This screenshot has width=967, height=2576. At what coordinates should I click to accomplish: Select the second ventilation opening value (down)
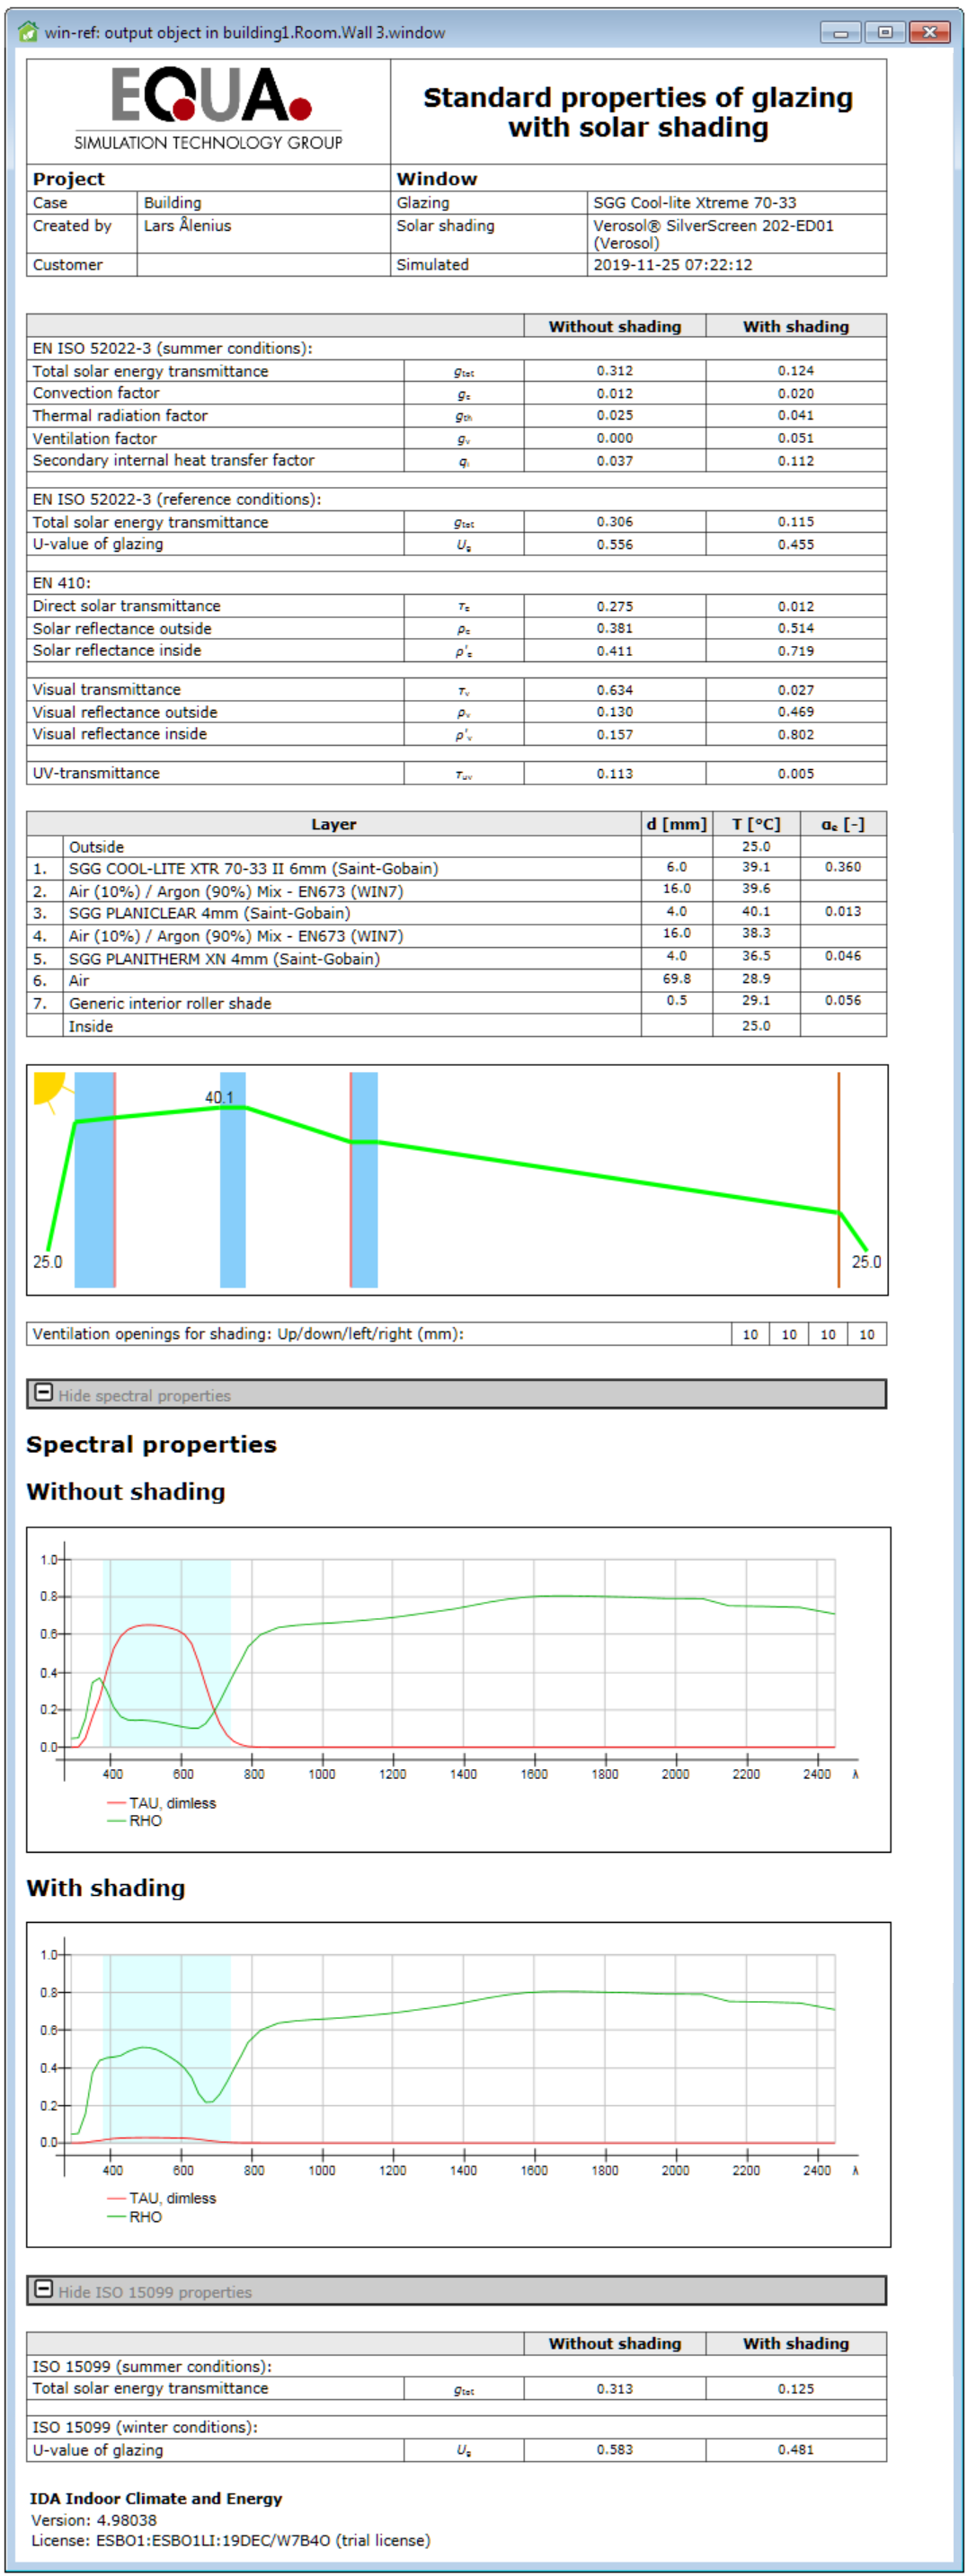coord(789,1334)
